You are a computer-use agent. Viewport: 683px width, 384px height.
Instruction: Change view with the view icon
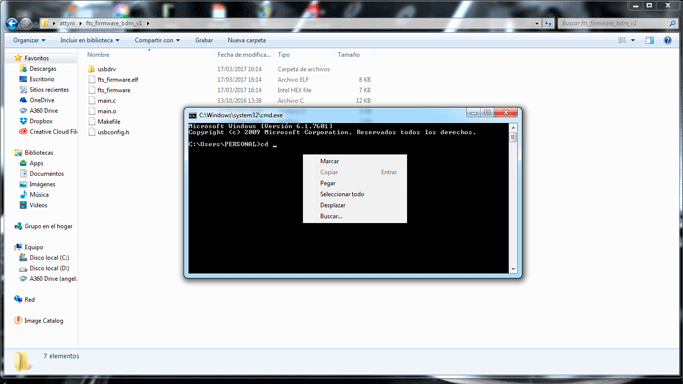tap(622, 40)
